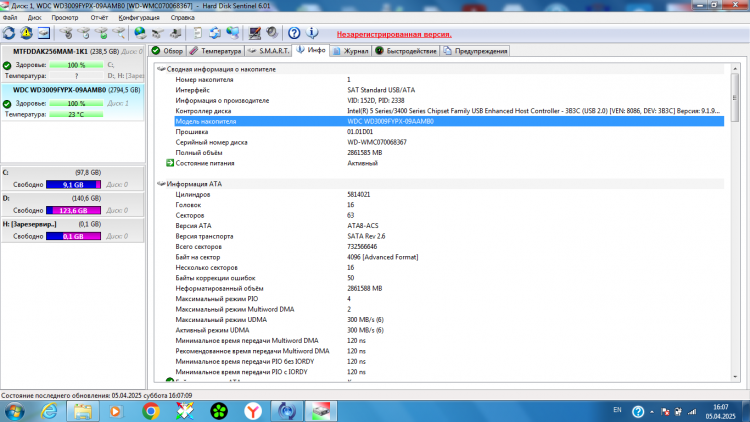Viewport: 750px width, 422px height.
Task: Click the Незарегистрированная версия link
Action: (394, 34)
